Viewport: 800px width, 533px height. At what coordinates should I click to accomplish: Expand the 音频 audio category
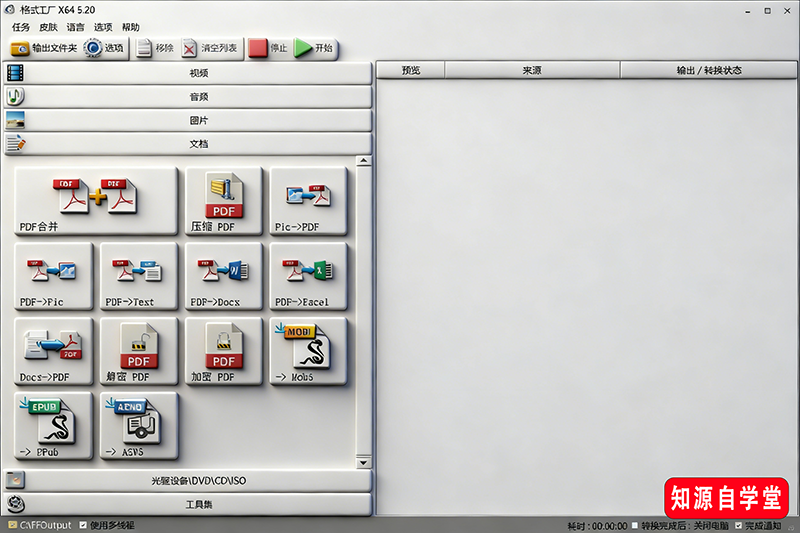(x=188, y=97)
